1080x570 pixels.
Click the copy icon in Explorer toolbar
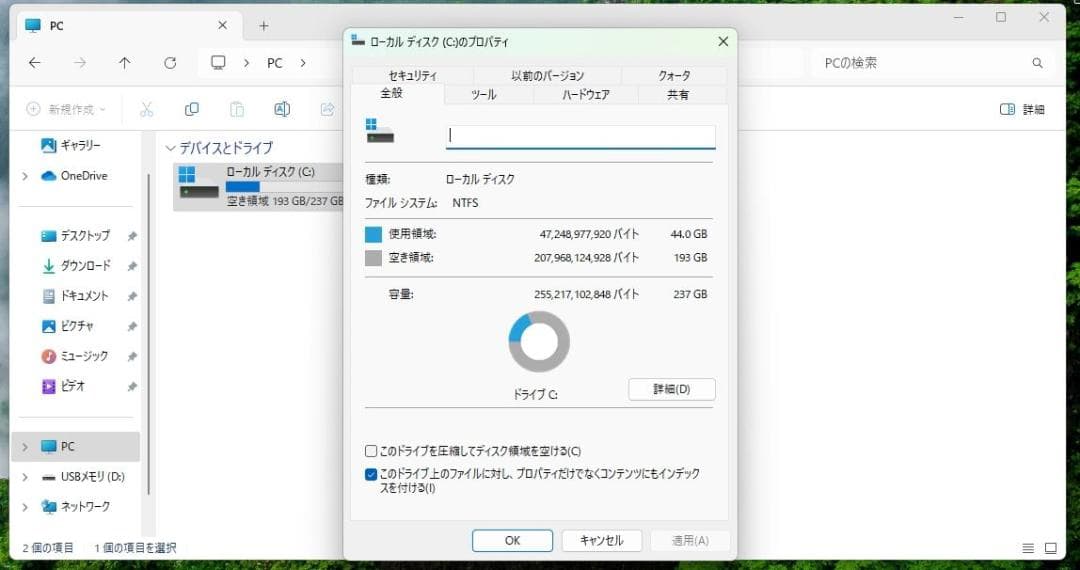coord(191,109)
